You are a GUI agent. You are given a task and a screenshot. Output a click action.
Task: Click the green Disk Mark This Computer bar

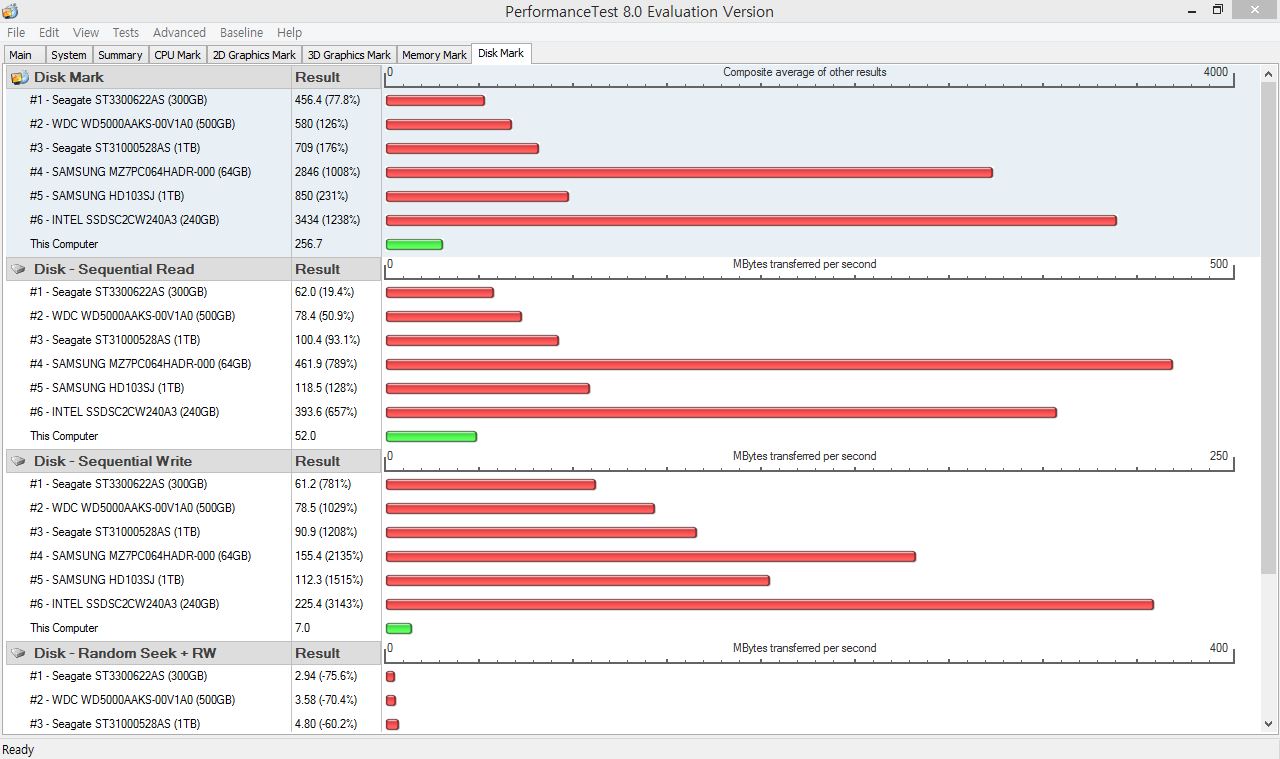[x=414, y=244]
